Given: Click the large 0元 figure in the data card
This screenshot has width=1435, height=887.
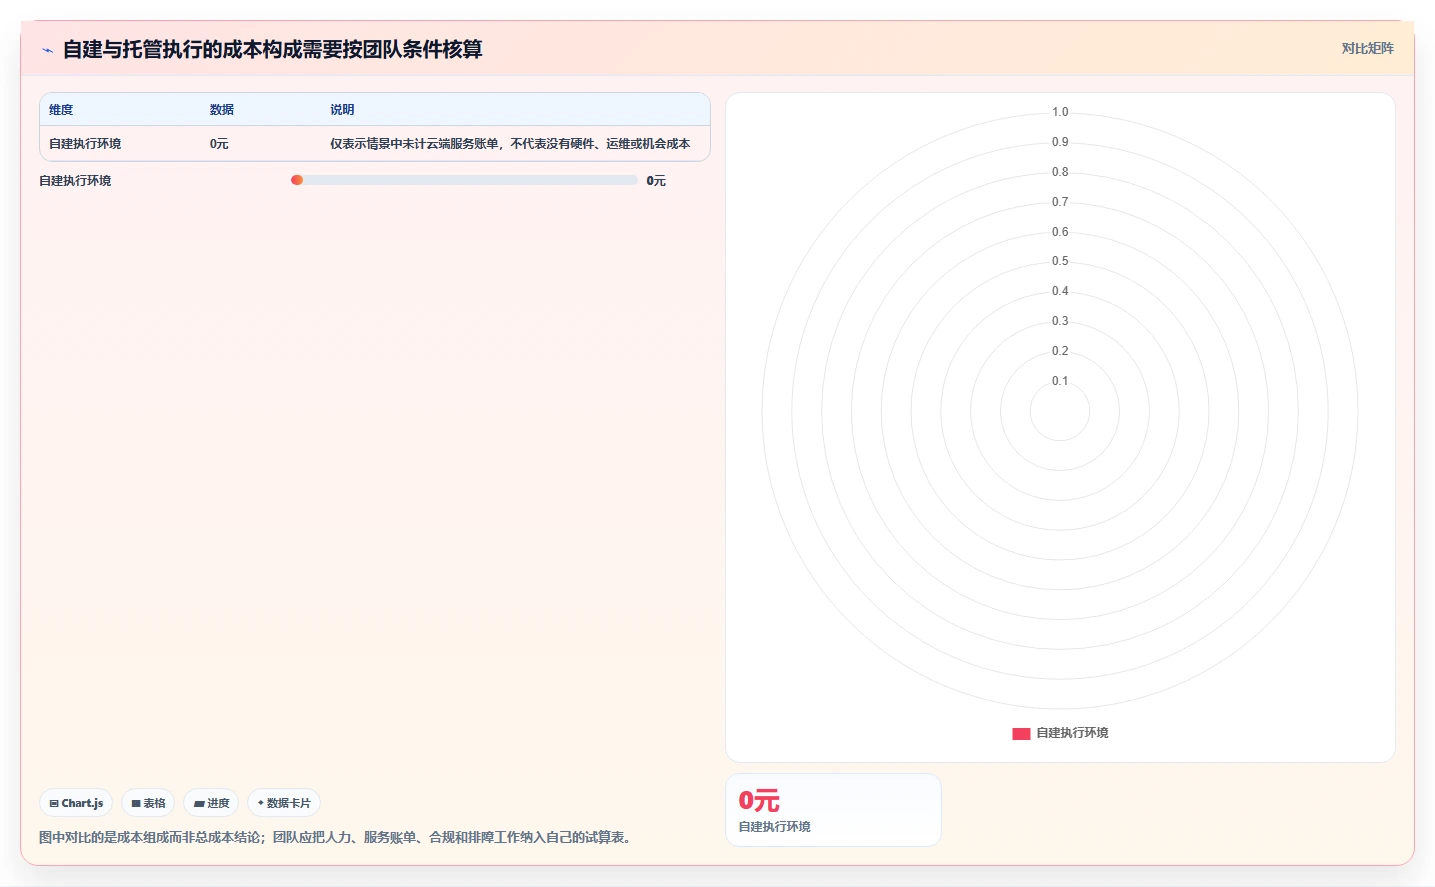Looking at the screenshot, I should [759, 801].
